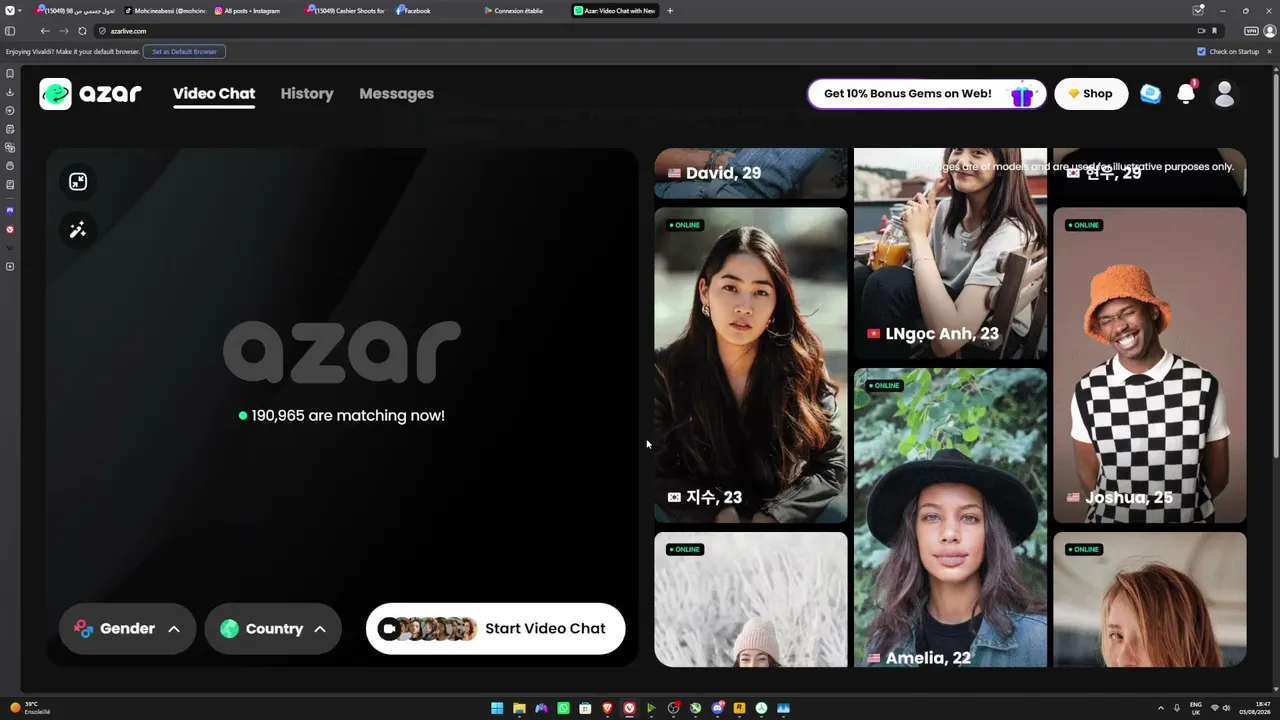Open the blue app download icon
The width and height of the screenshot is (1280, 720).
pos(1151,94)
